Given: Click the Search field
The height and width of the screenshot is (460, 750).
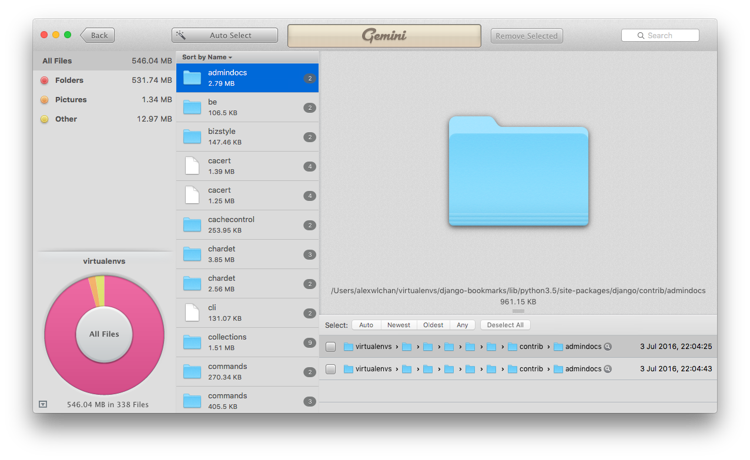Looking at the screenshot, I should coord(660,35).
